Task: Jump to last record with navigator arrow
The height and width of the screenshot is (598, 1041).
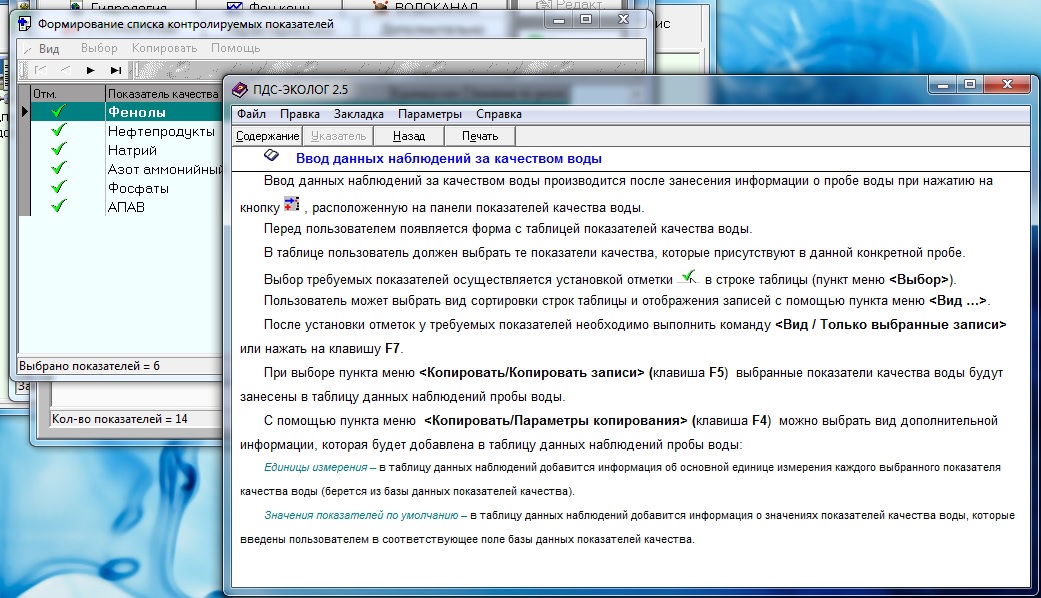Action: pos(116,70)
